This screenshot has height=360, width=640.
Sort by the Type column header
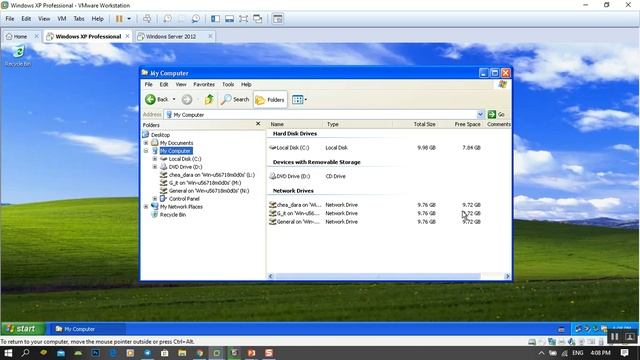tap(358, 124)
